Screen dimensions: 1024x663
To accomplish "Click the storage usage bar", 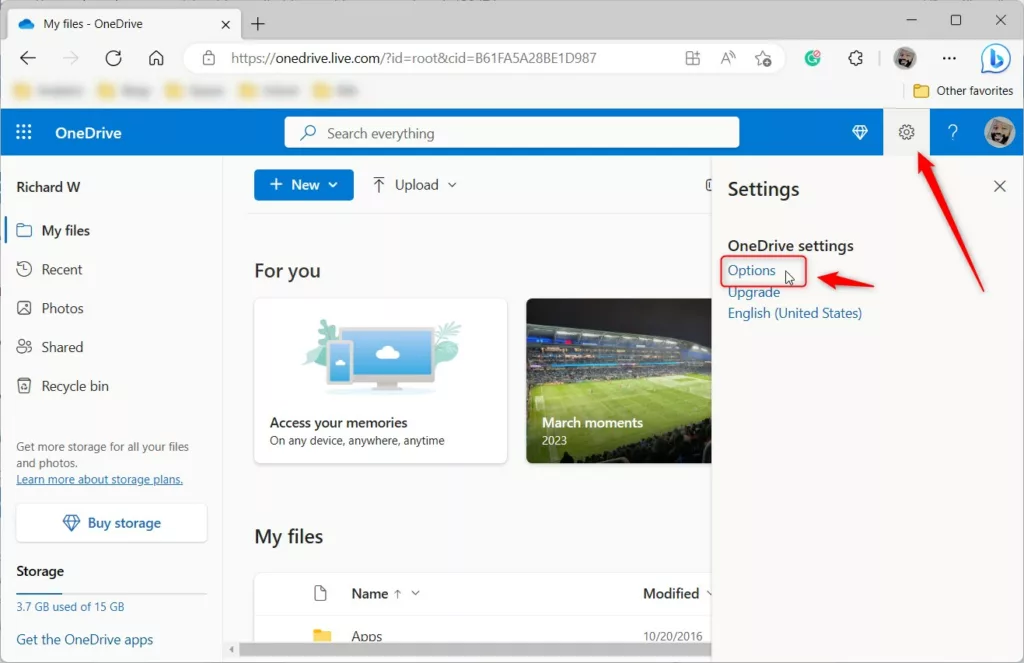I will (112, 594).
